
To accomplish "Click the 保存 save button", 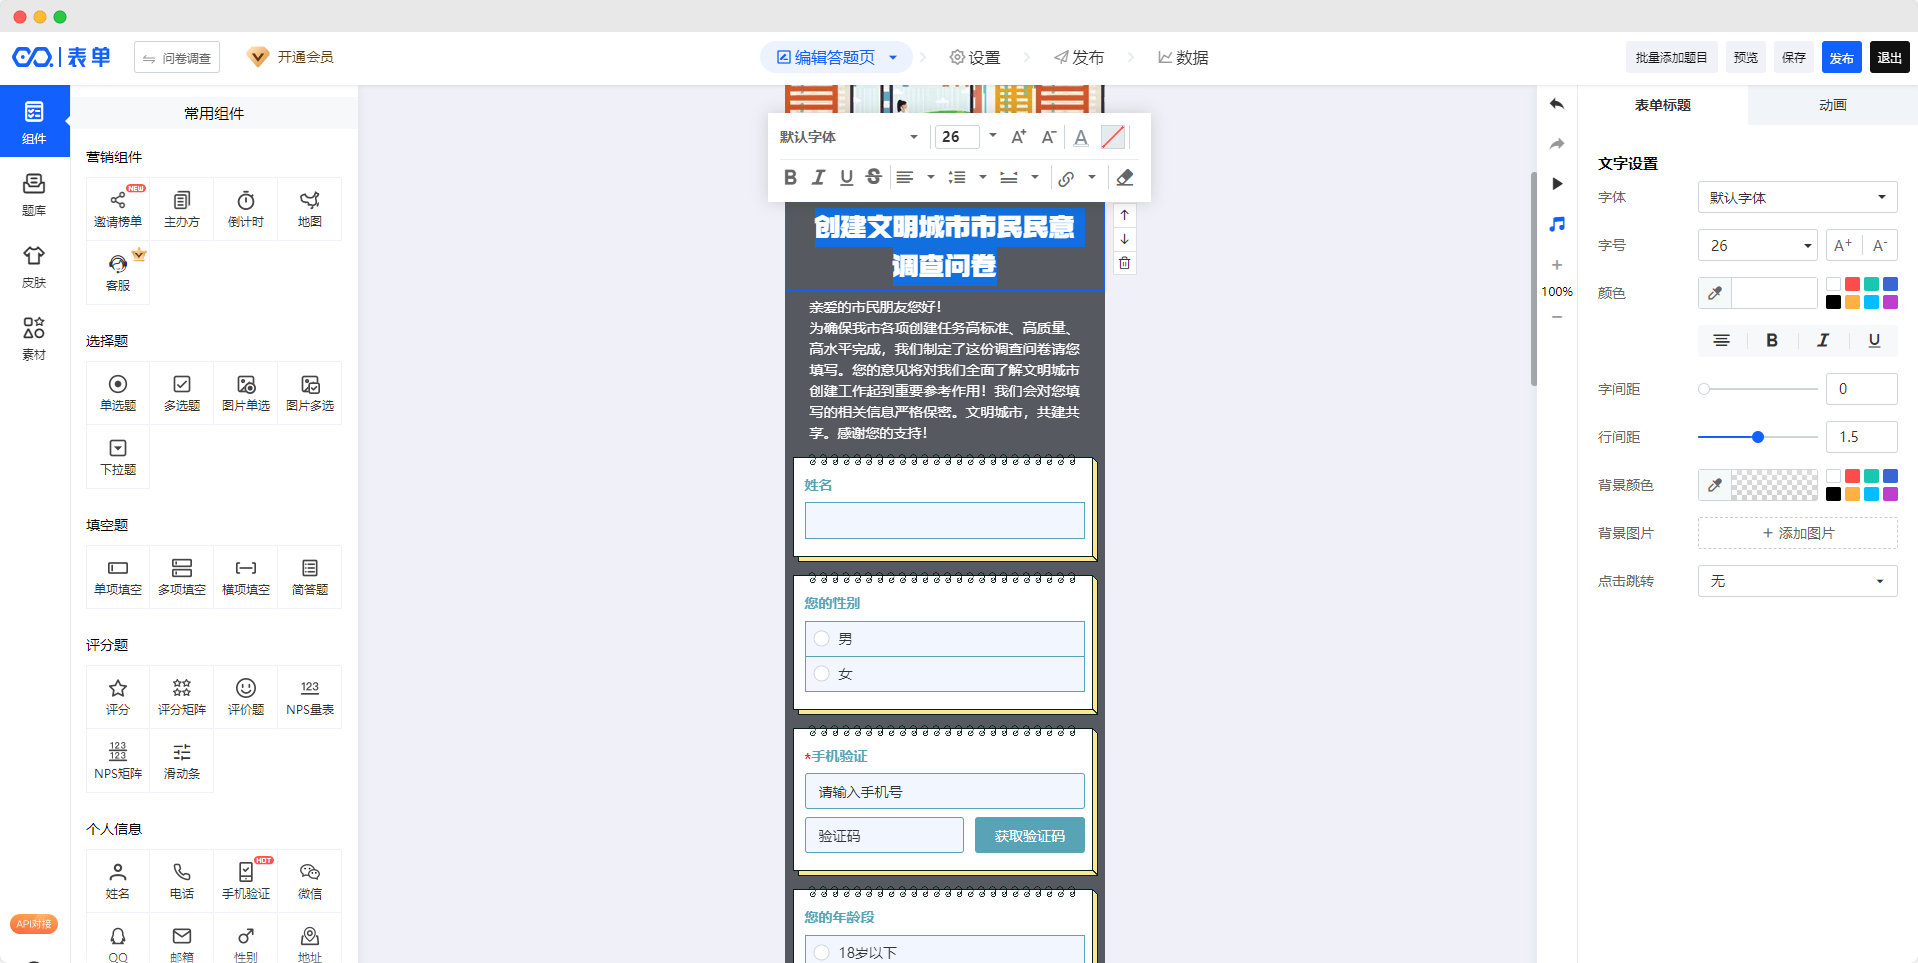I will [x=1794, y=58].
